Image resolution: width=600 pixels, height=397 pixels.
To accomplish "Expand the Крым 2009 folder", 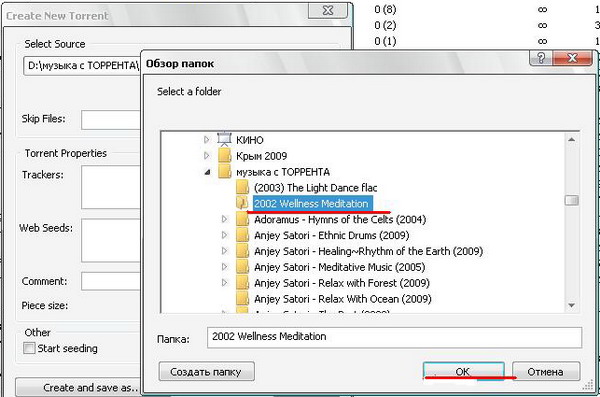I will point(207,155).
